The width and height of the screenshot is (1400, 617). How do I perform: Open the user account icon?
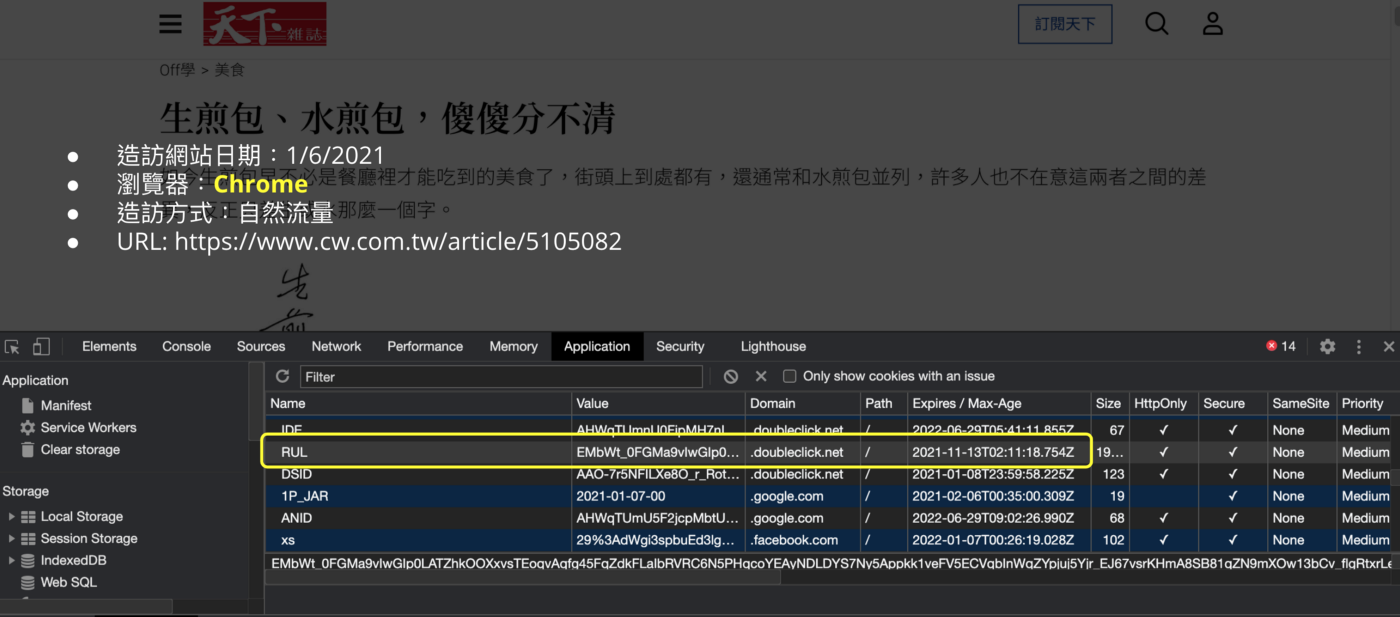1212,23
